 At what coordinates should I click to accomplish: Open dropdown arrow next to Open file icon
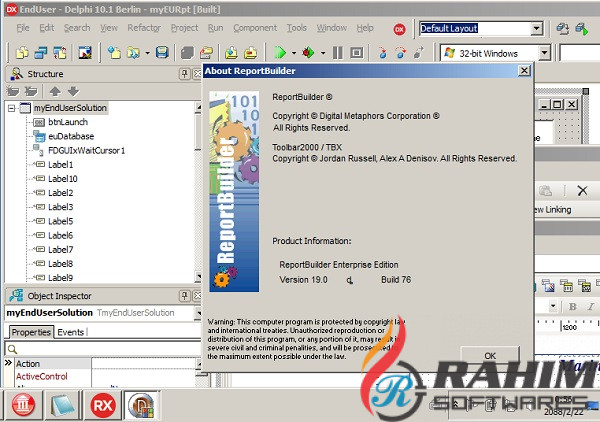(x=147, y=53)
